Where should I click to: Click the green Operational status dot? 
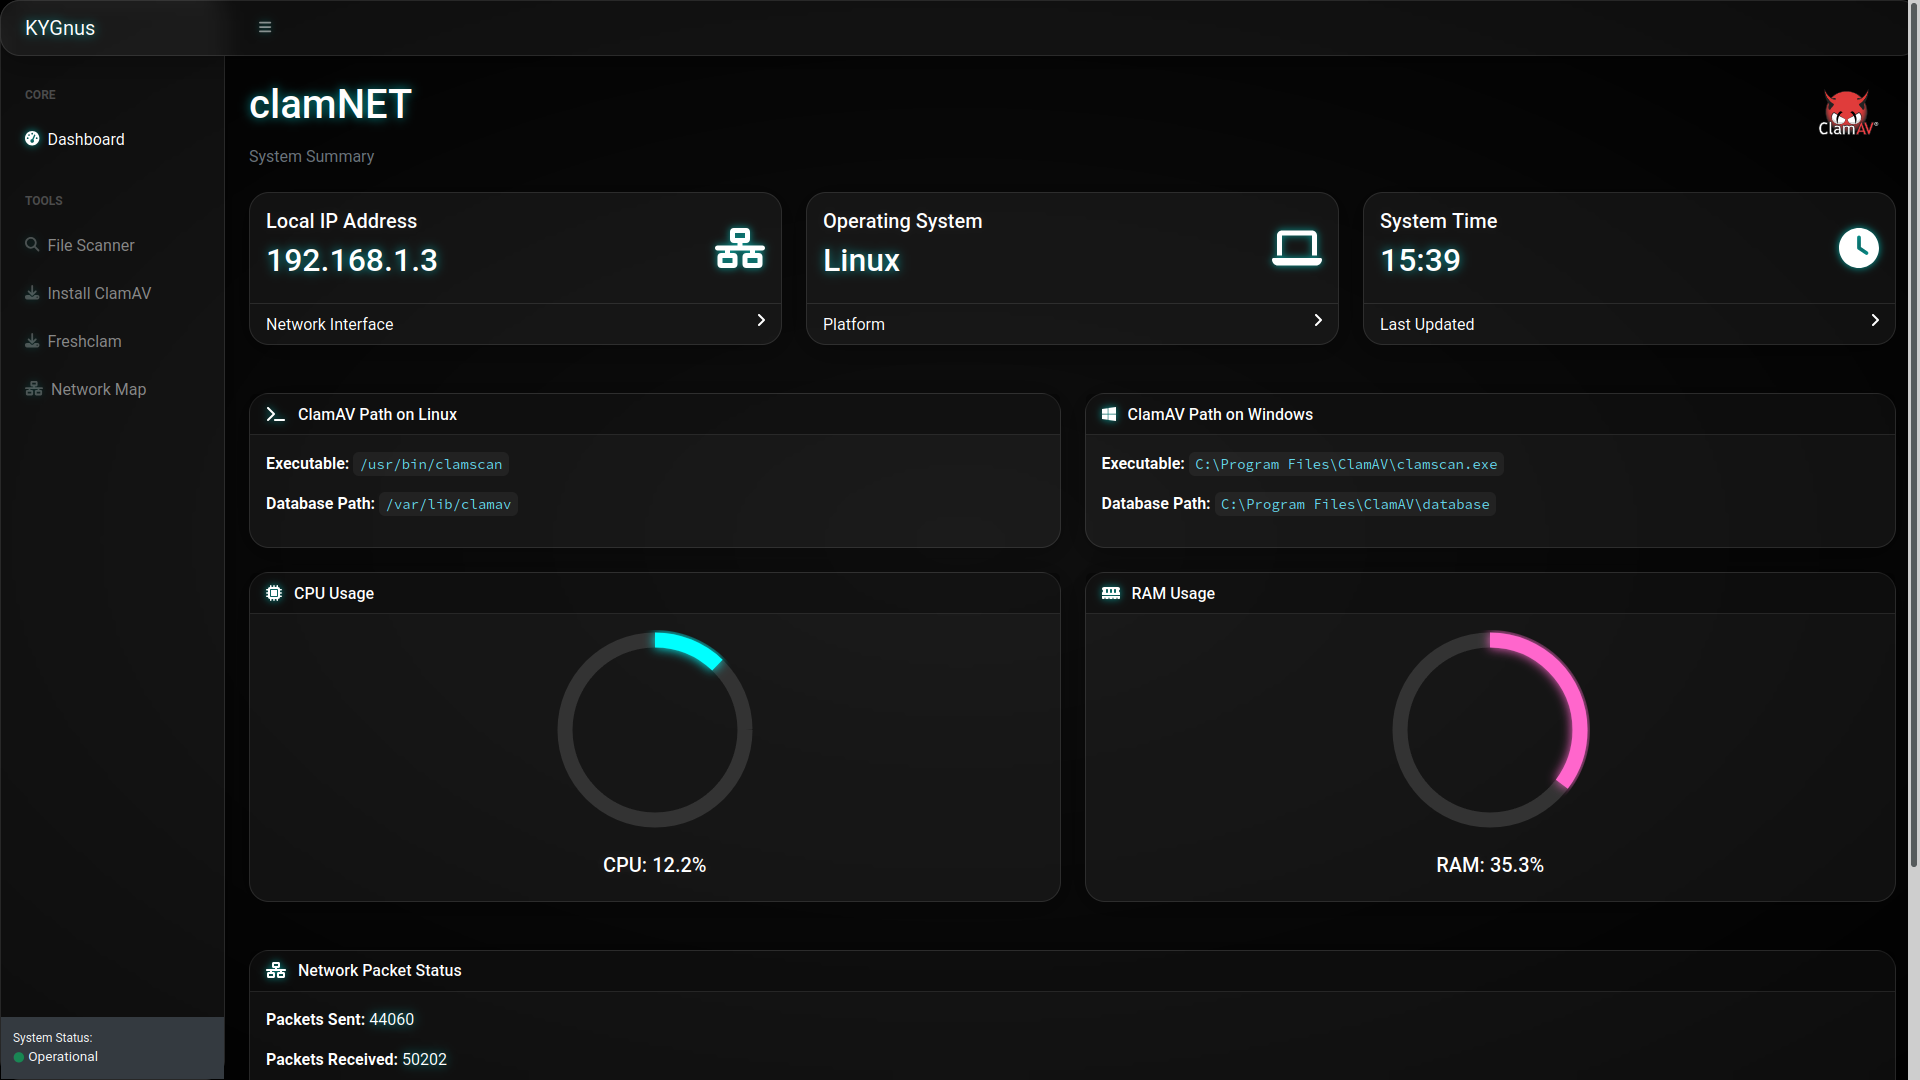coord(19,1057)
